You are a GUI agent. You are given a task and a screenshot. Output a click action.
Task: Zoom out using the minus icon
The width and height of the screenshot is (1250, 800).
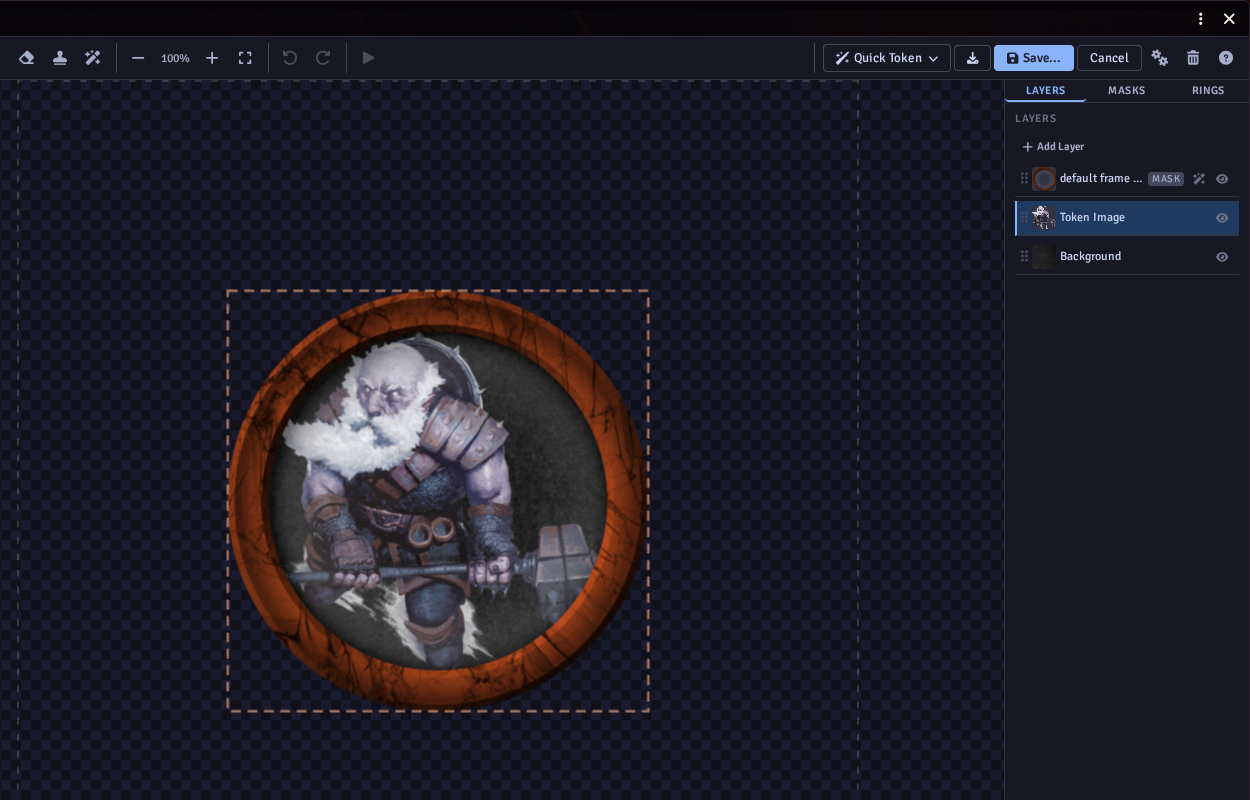(x=138, y=58)
